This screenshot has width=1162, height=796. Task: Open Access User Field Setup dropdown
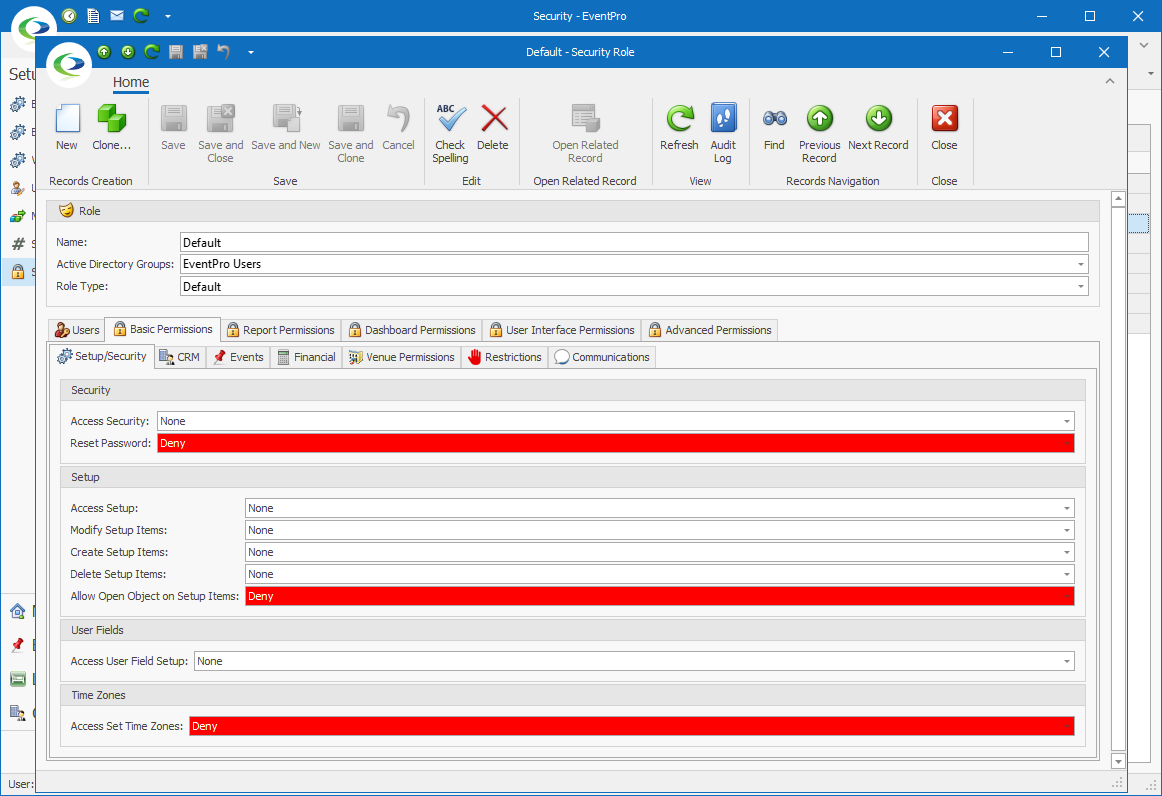(1067, 662)
